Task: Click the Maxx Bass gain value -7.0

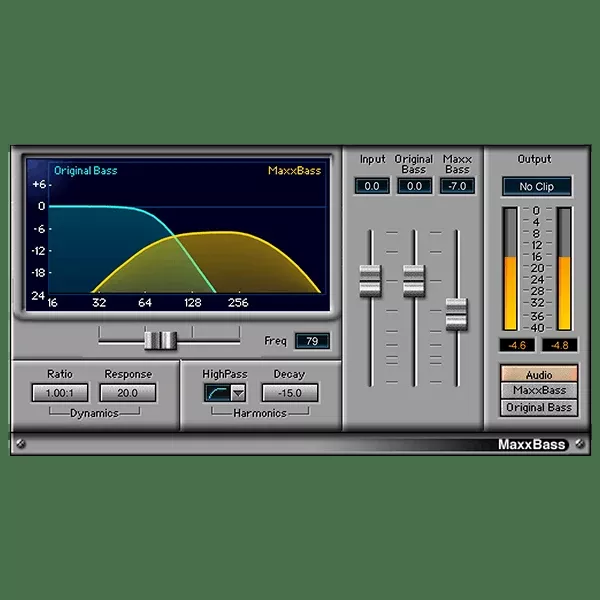Action: pyautogui.click(x=457, y=186)
